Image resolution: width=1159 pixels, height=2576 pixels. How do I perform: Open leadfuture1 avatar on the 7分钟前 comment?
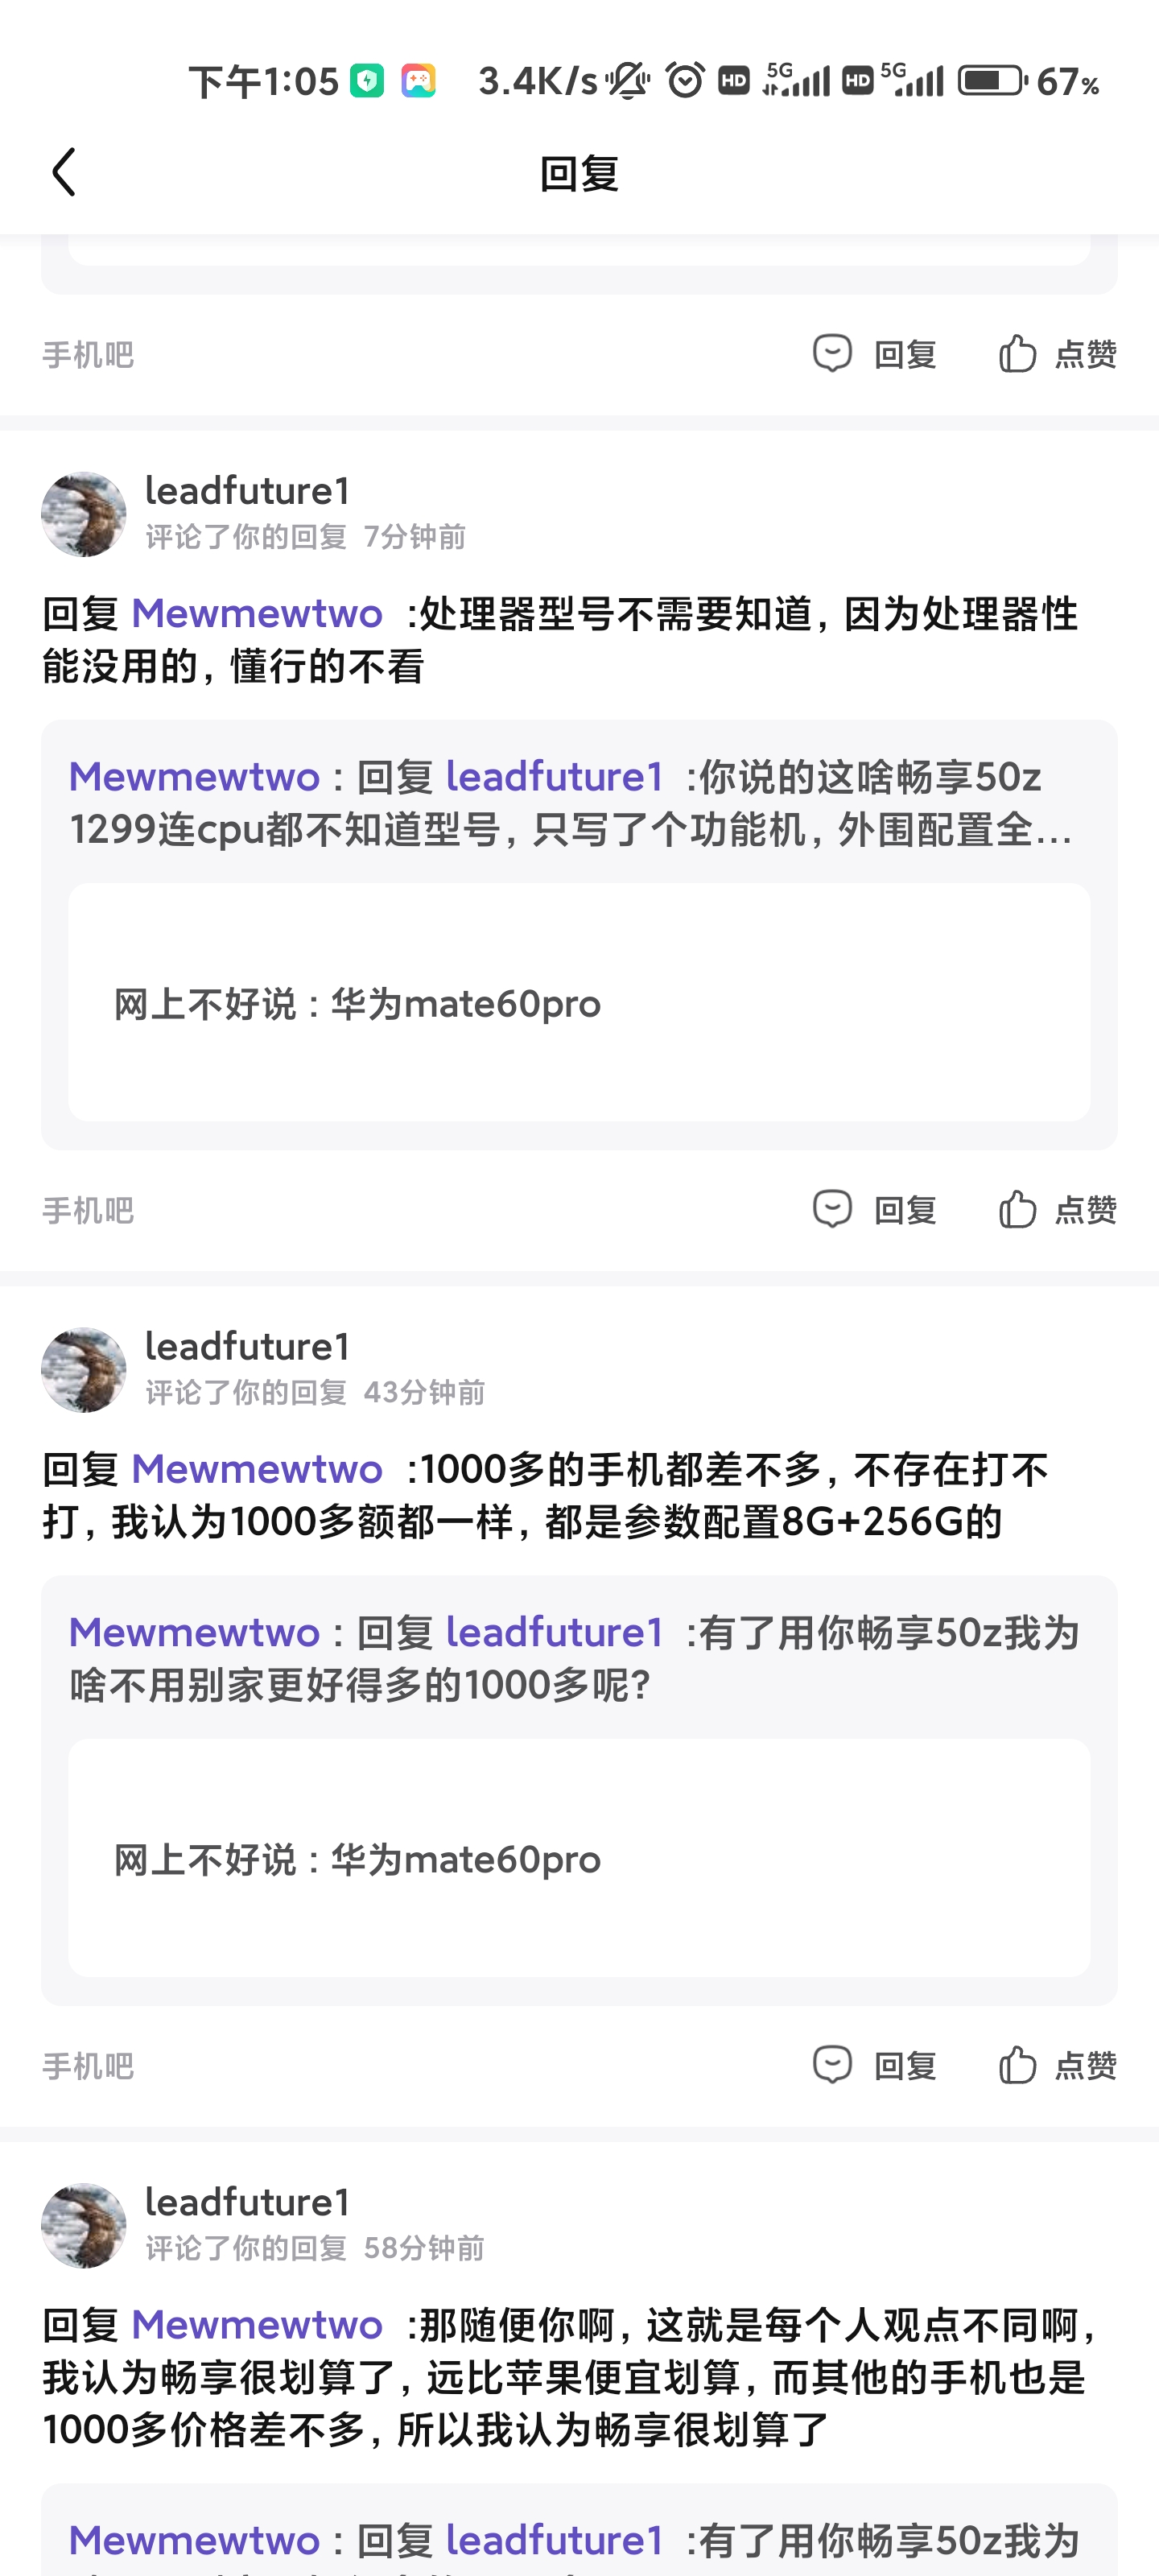(84, 514)
